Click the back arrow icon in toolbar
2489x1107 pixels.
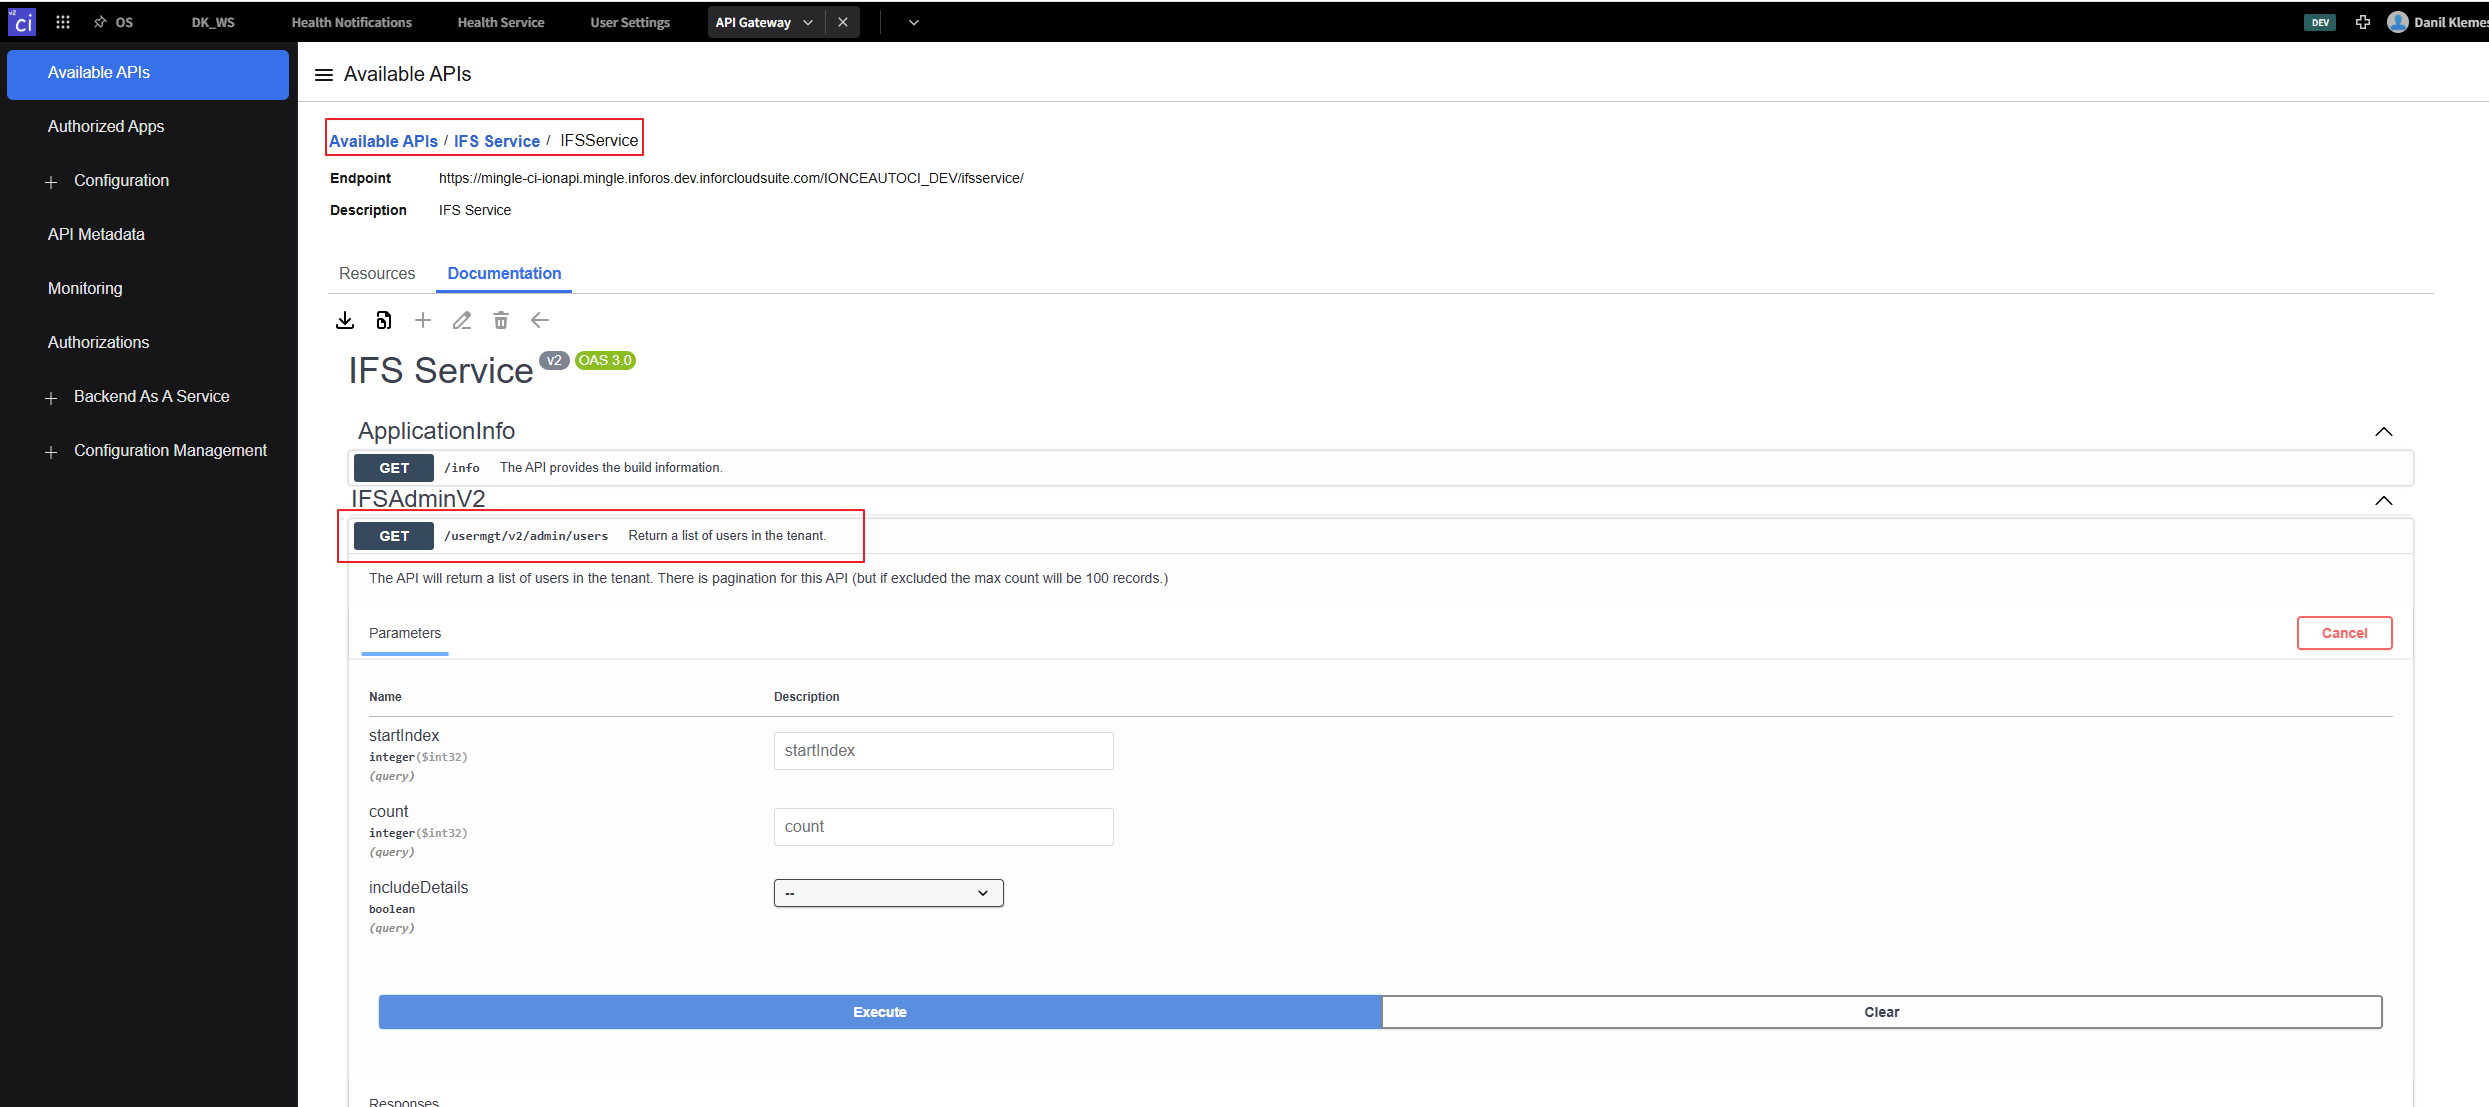tap(540, 320)
